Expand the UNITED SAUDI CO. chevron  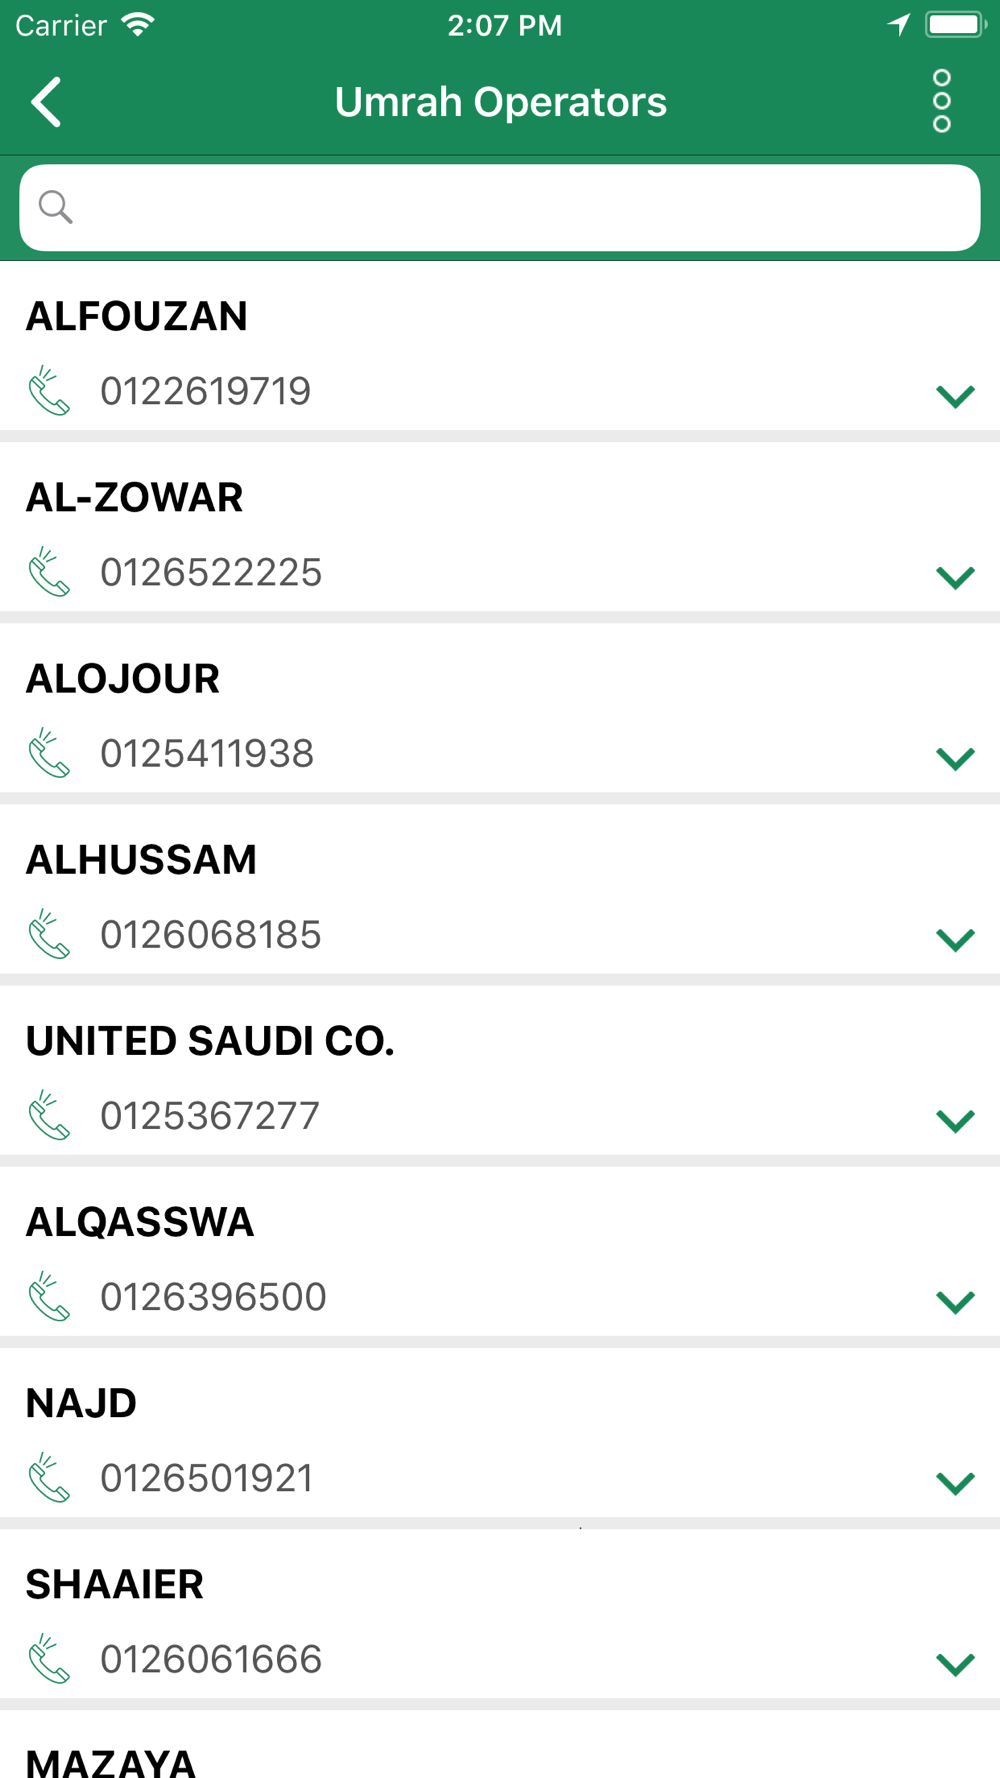point(955,1120)
